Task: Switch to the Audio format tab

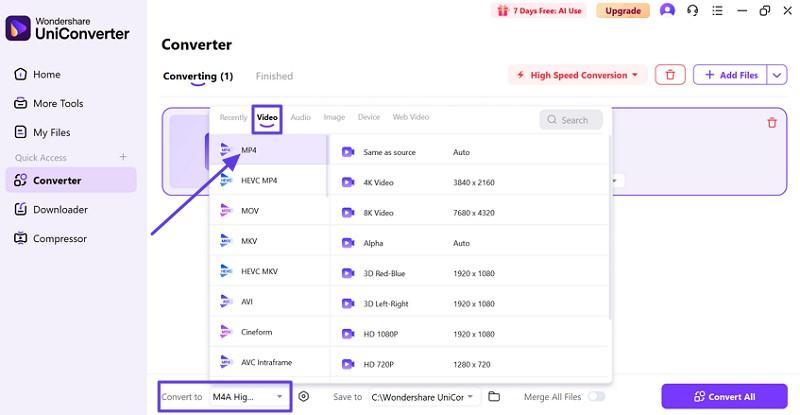Action: click(x=301, y=117)
